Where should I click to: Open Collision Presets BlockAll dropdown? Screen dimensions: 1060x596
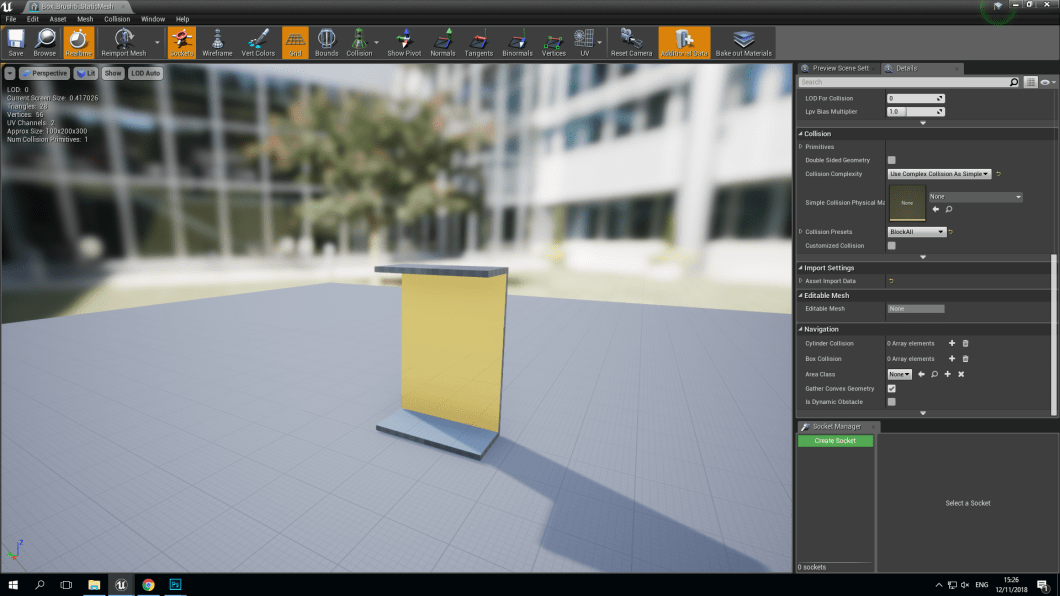(x=917, y=232)
